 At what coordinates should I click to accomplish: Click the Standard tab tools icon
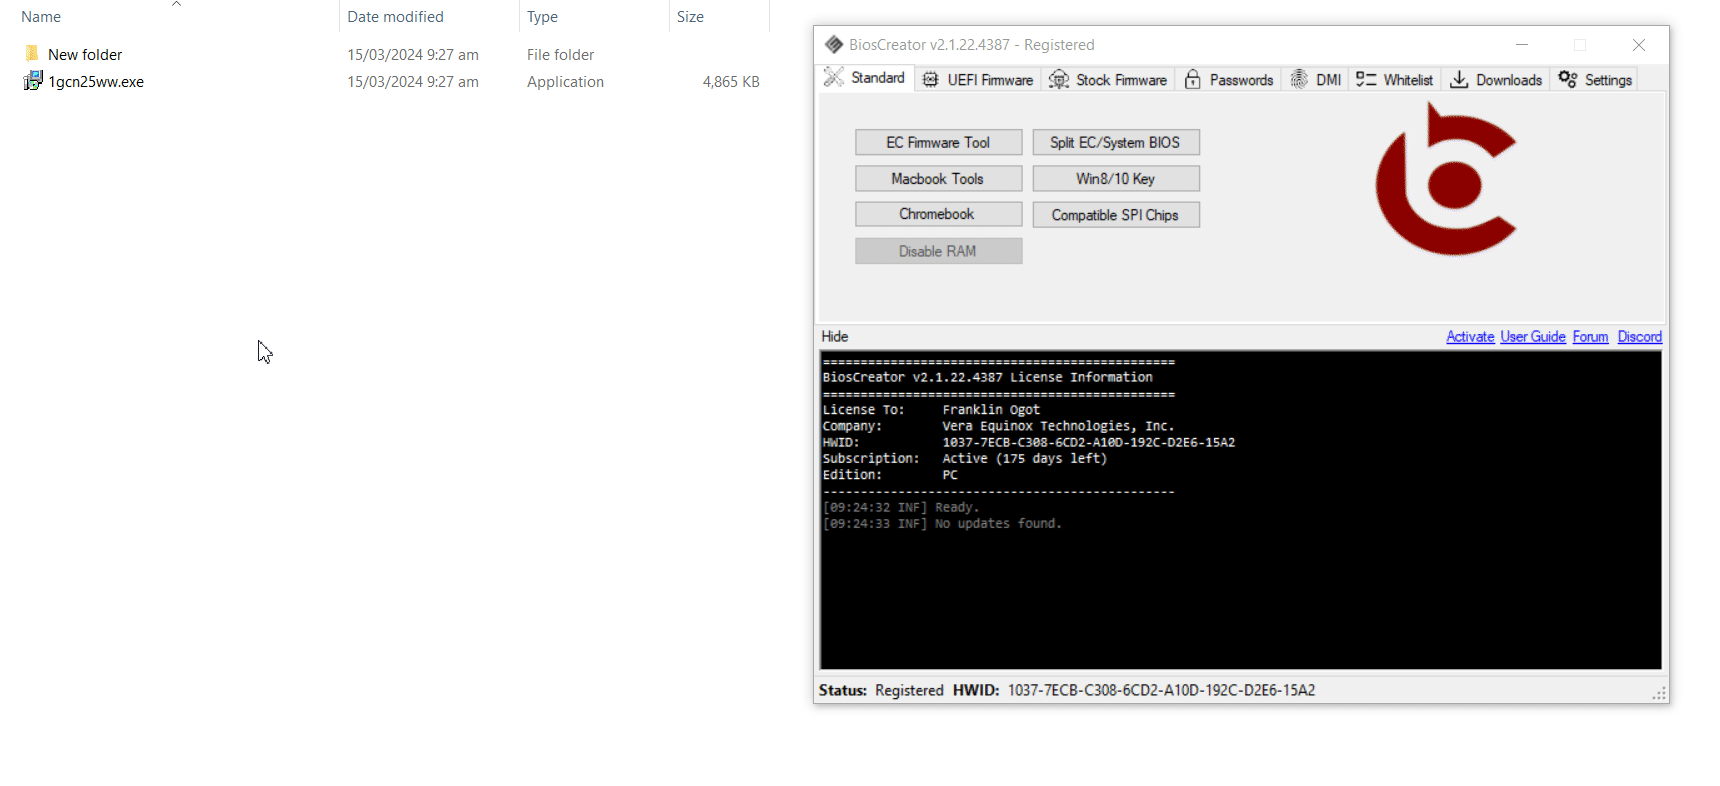(x=833, y=77)
